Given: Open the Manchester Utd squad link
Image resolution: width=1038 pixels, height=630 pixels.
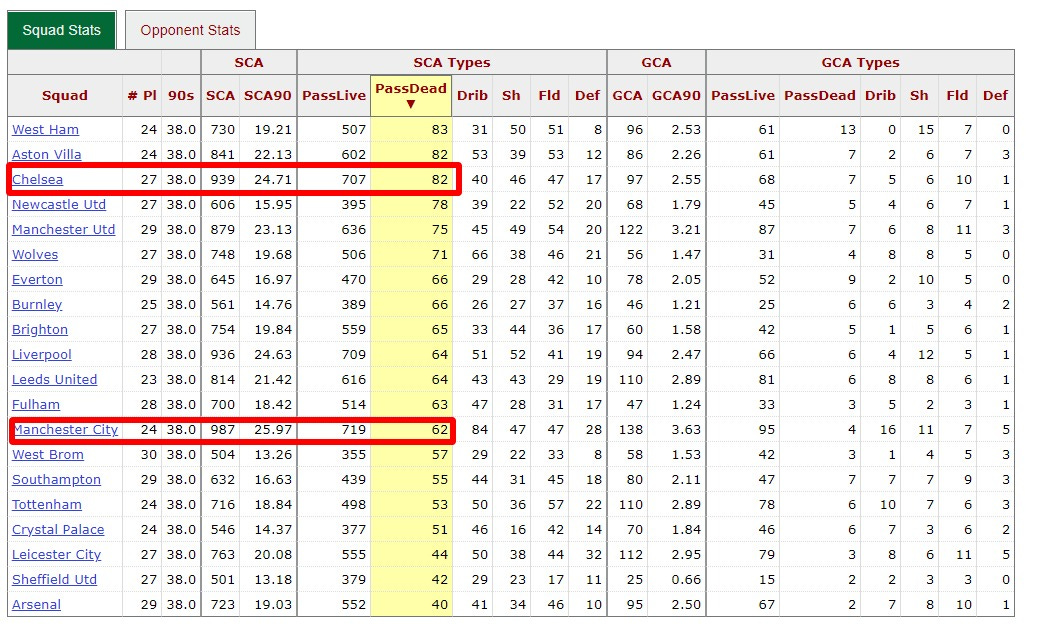Looking at the screenshot, I should [64, 230].
